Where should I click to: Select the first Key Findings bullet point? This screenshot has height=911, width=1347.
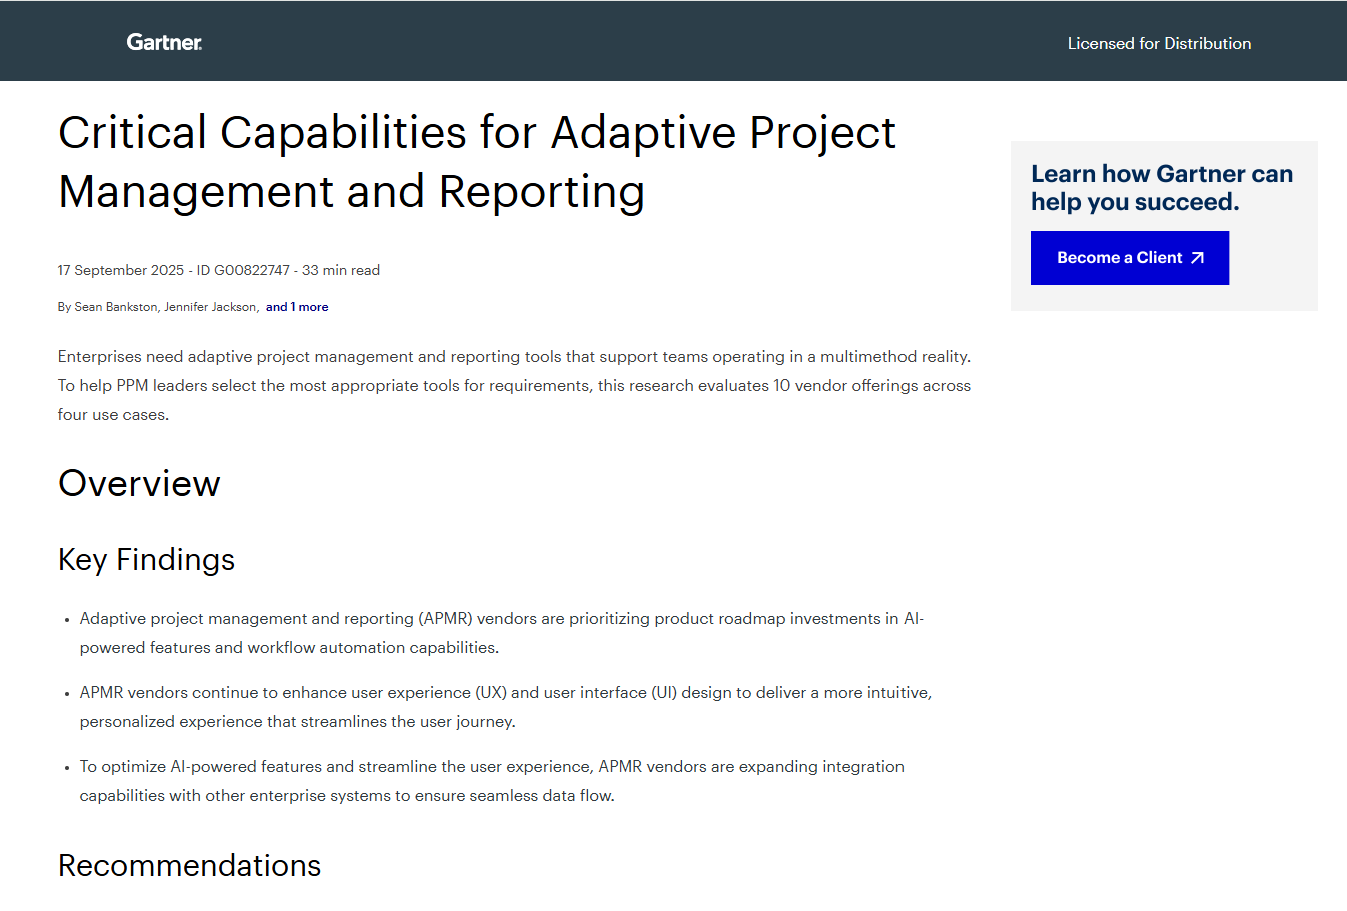501,632
